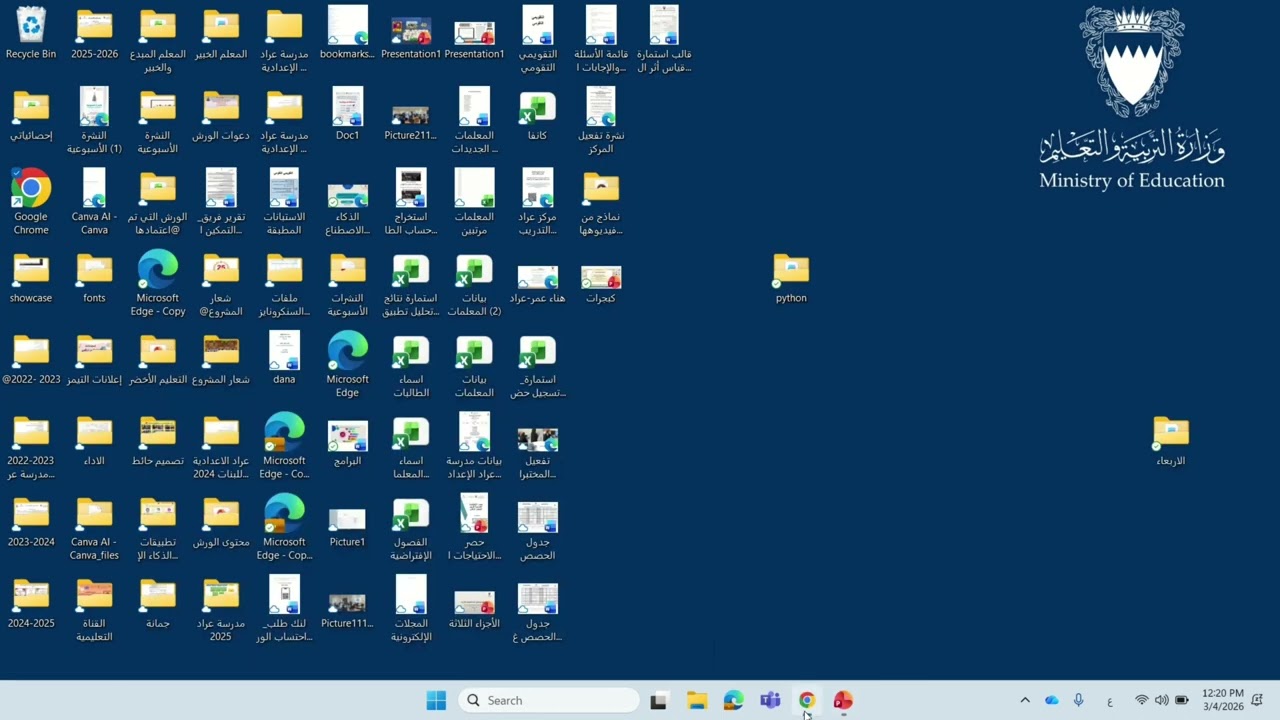
Task: Select the الاربعاء folder icon
Action: 1171,440
